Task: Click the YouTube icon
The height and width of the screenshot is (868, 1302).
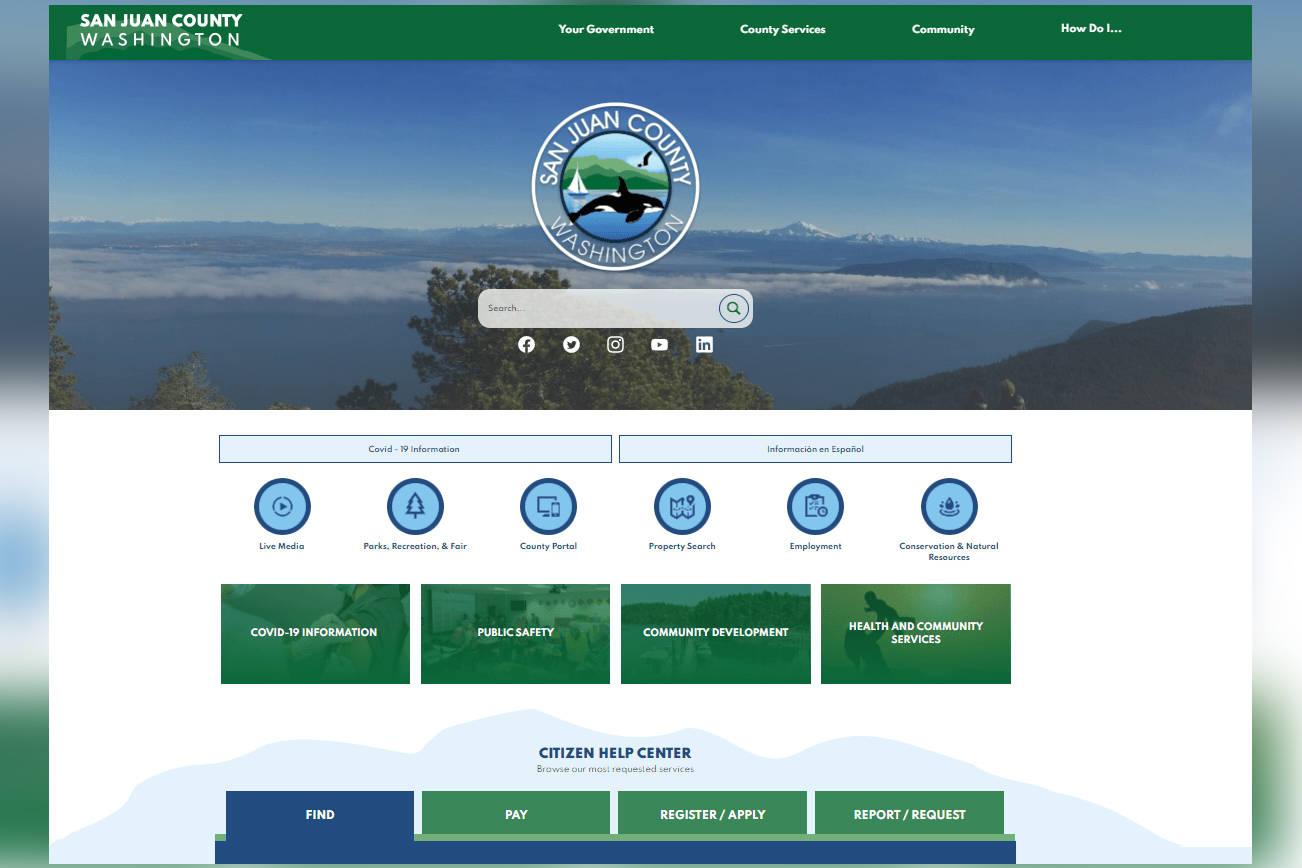Action: (x=659, y=344)
